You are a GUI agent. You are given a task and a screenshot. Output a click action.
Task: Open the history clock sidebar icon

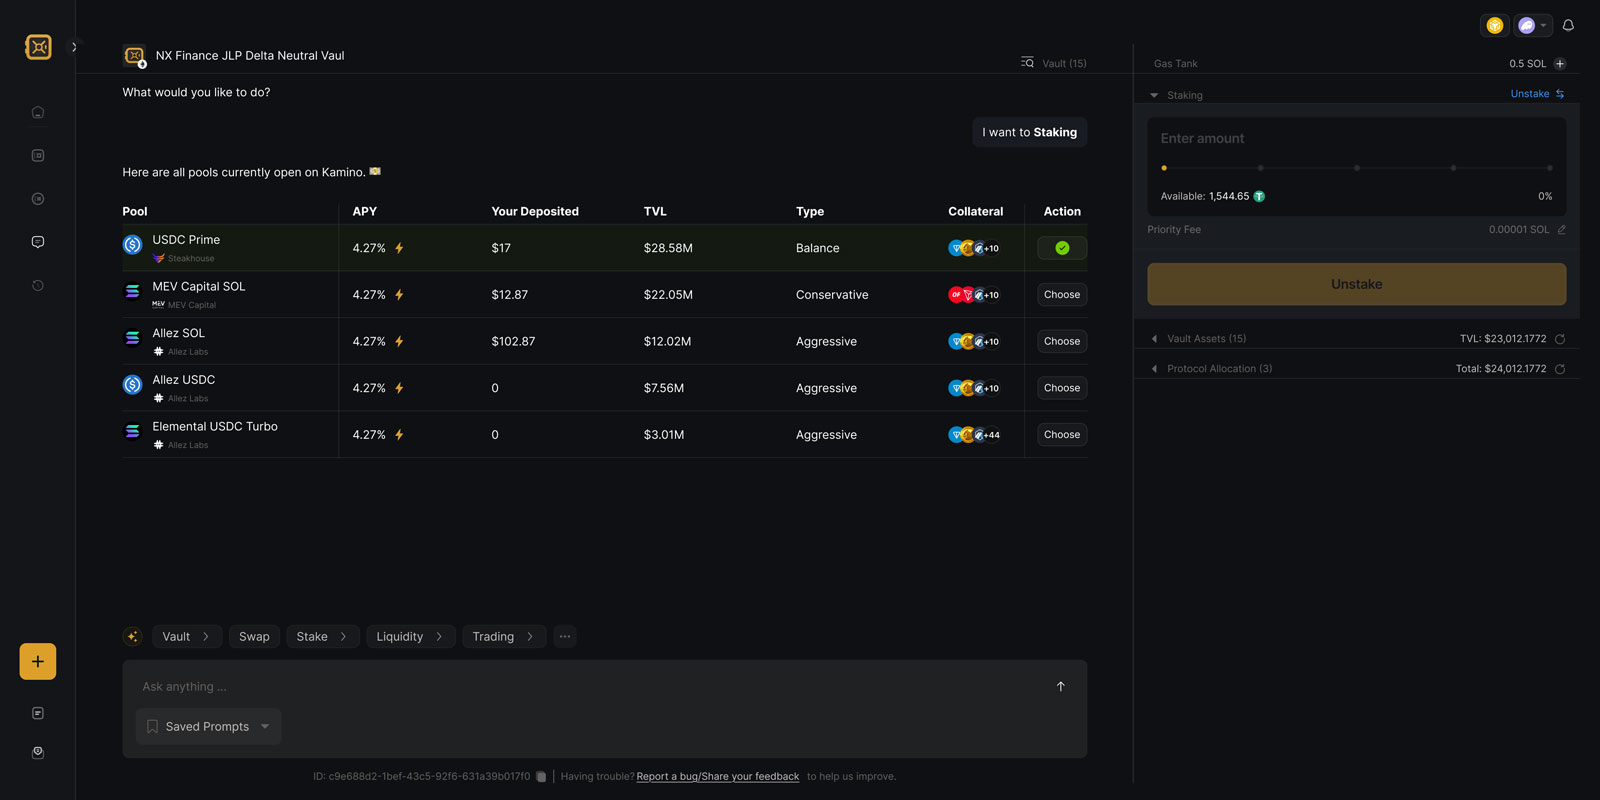point(38,285)
